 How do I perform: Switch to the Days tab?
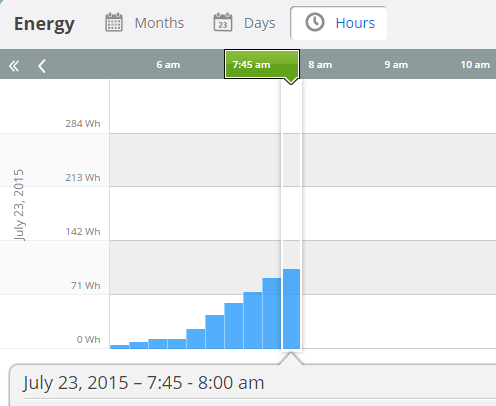coord(244,23)
